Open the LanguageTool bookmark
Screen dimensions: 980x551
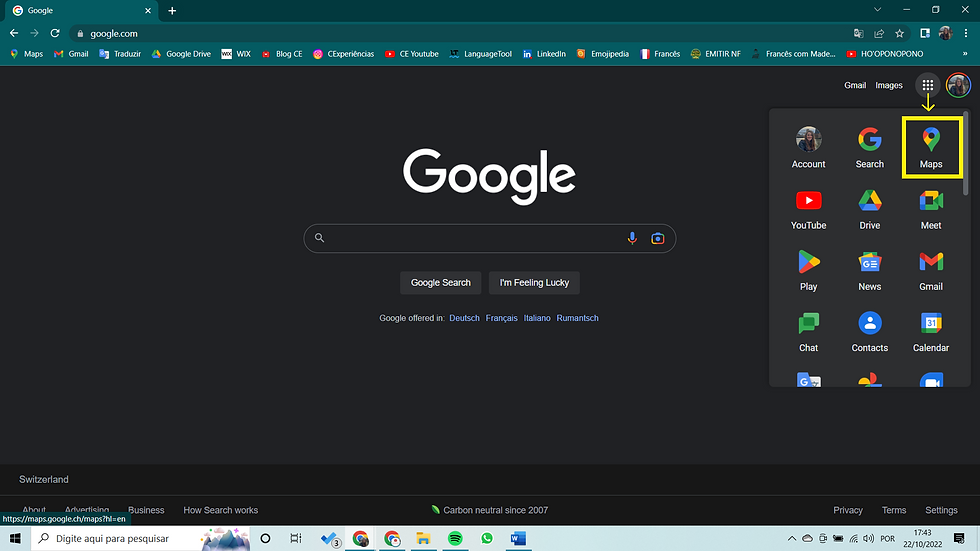click(481, 54)
